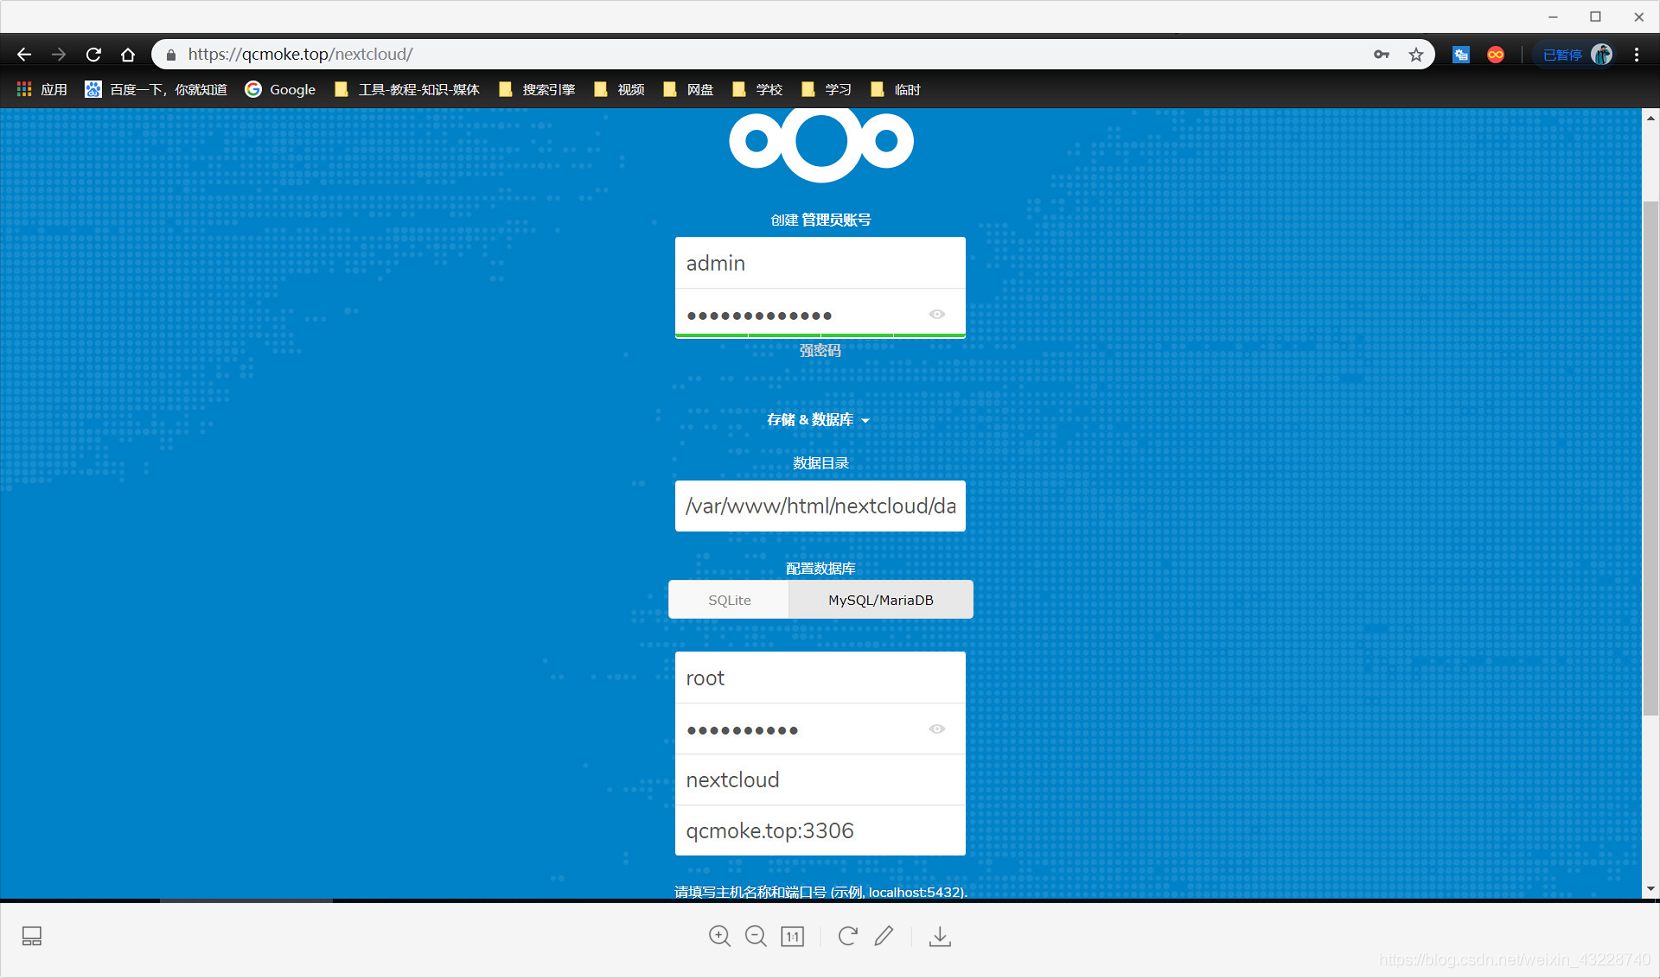Focus the admin password field

[820, 314]
